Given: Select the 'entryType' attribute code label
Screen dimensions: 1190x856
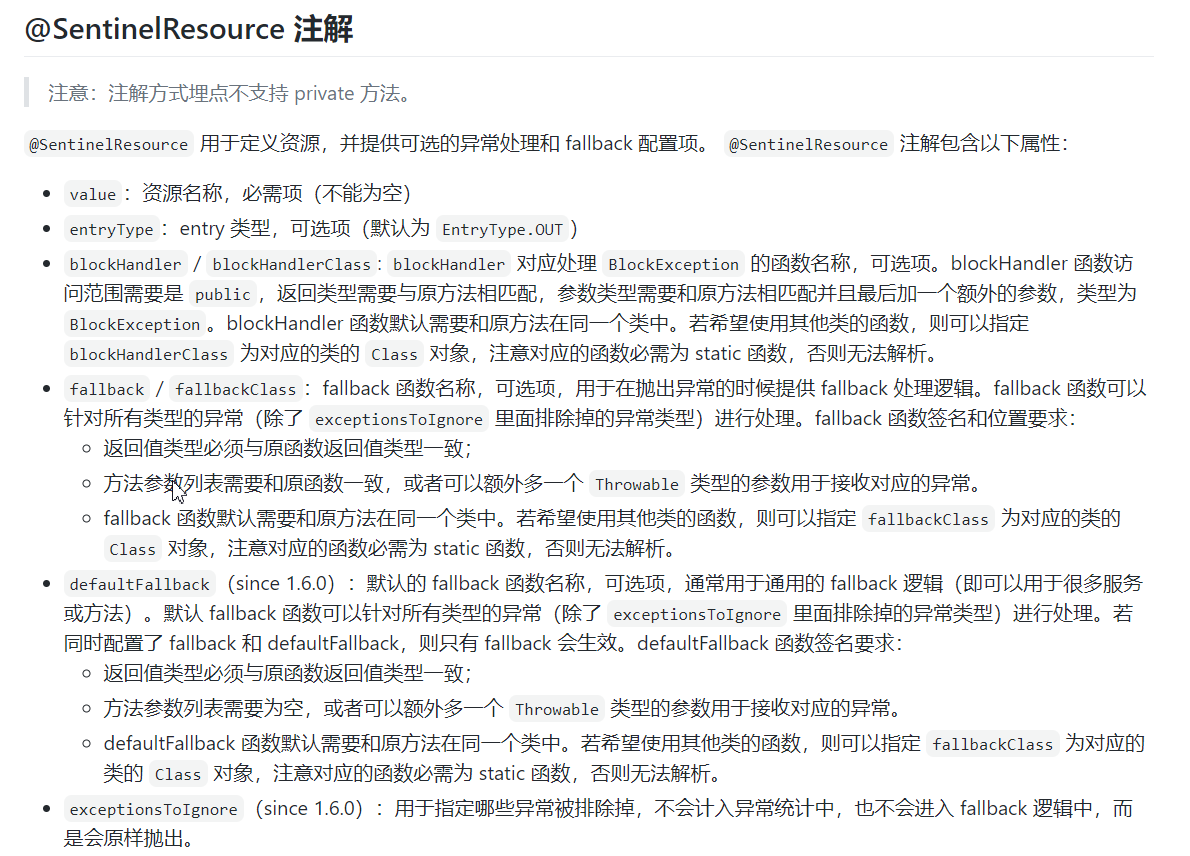Looking at the screenshot, I should click(x=112, y=229).
